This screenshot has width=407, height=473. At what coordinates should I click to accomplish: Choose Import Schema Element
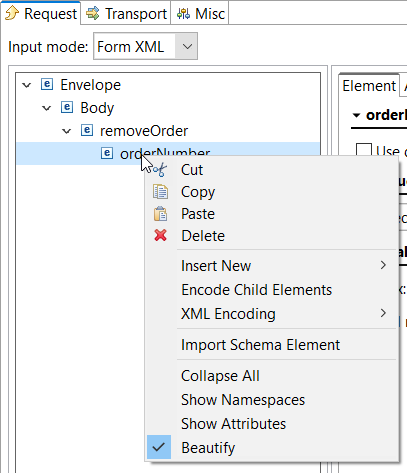(260, 345)
